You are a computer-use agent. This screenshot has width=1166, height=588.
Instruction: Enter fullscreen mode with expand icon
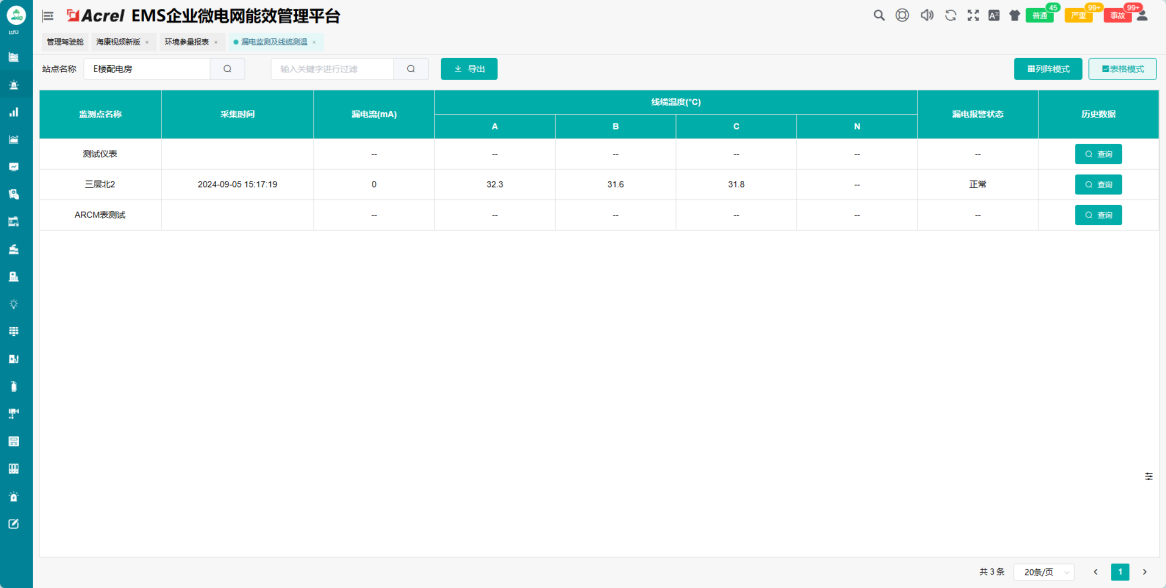[973, 15]
